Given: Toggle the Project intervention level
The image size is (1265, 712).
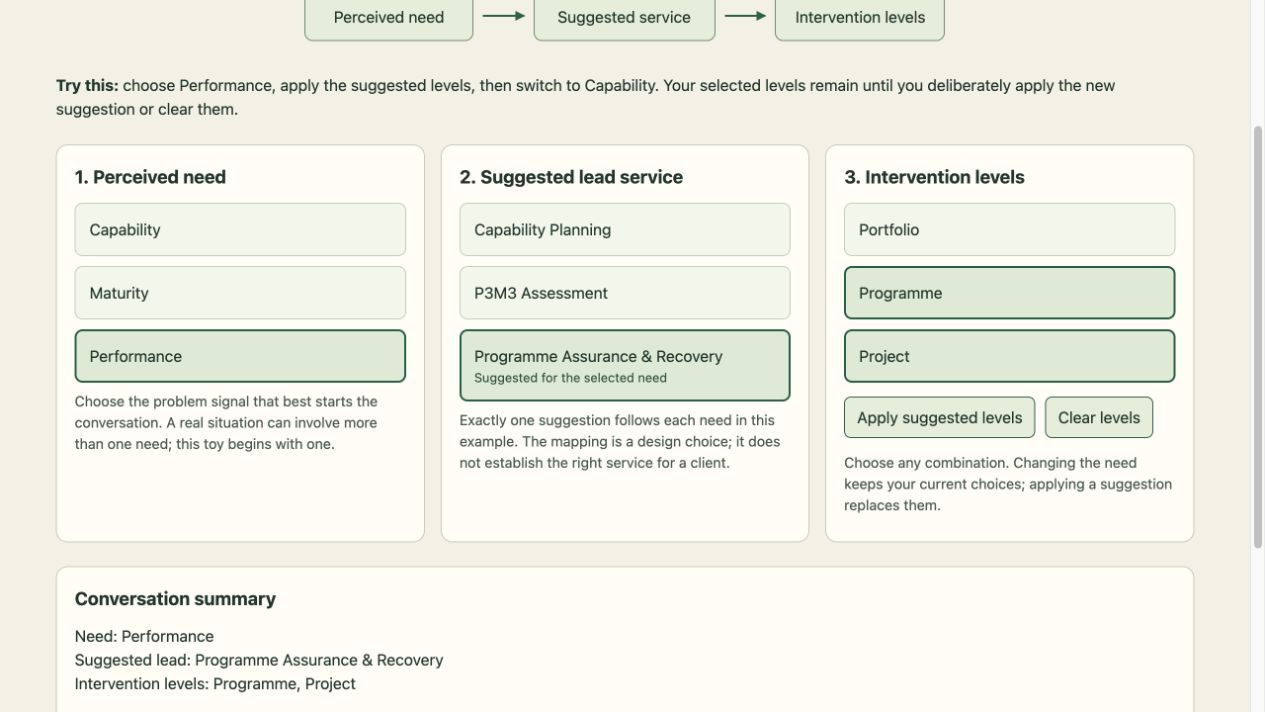Looking at the screenshot, I should pyautogui.click(x=1009, y=356).
